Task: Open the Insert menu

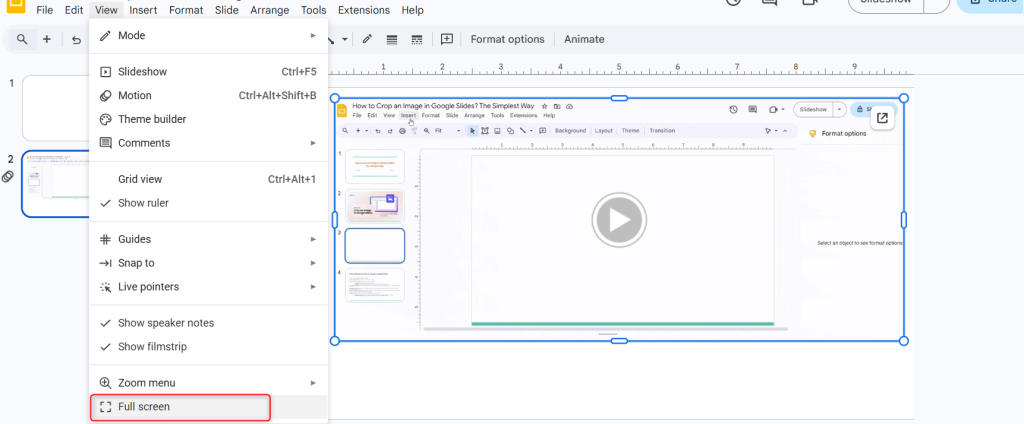Action: pos(143,10)
